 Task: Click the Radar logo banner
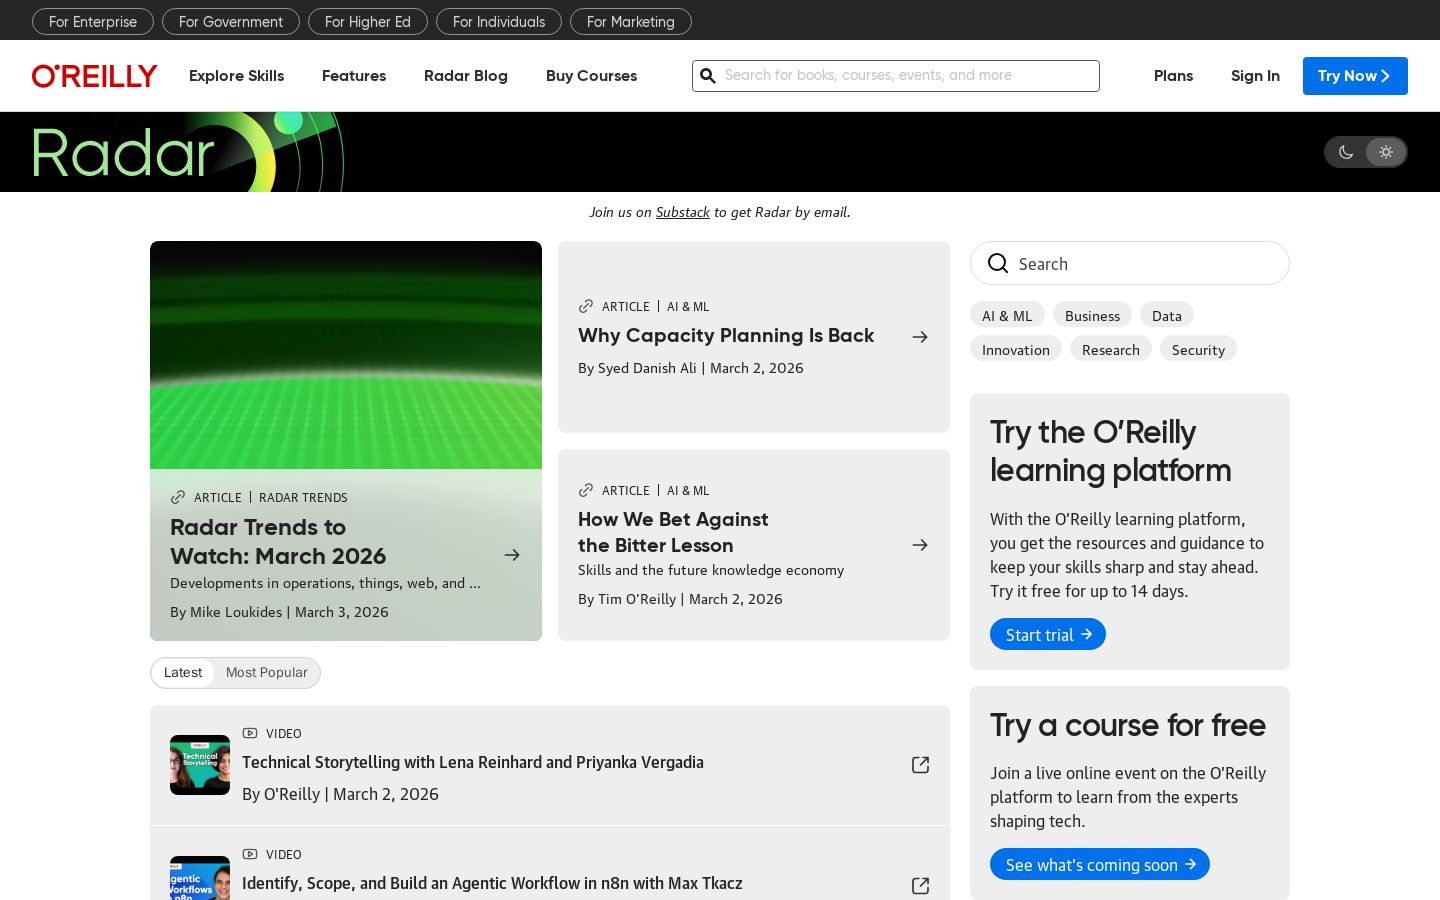click(x=188, y=152)
